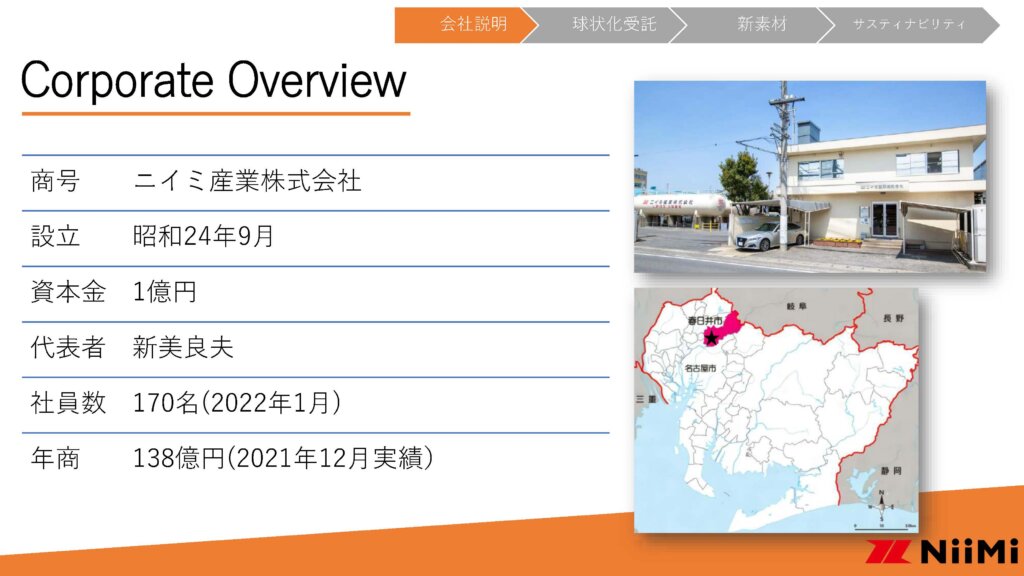Click the 岐阜 label on the map
Image resolution: width=1024 pixels, height=576 pixels.
(x=797, y=306)
